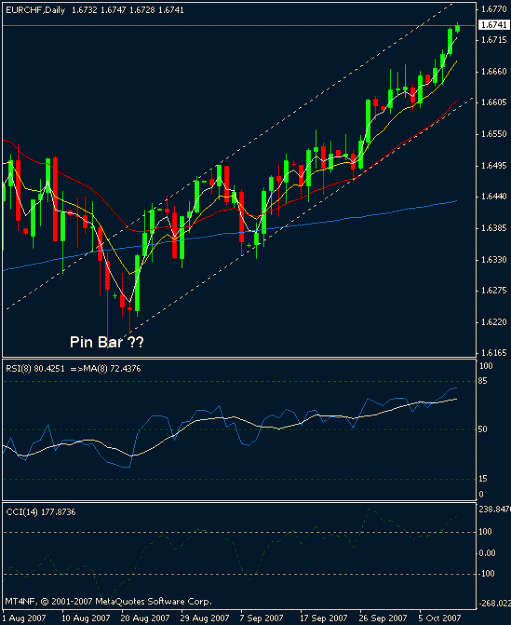Viewport: 511px width, 625px height.
Task: Click the 17 Sep 2007 date label
Action: (x=323, y=618)
